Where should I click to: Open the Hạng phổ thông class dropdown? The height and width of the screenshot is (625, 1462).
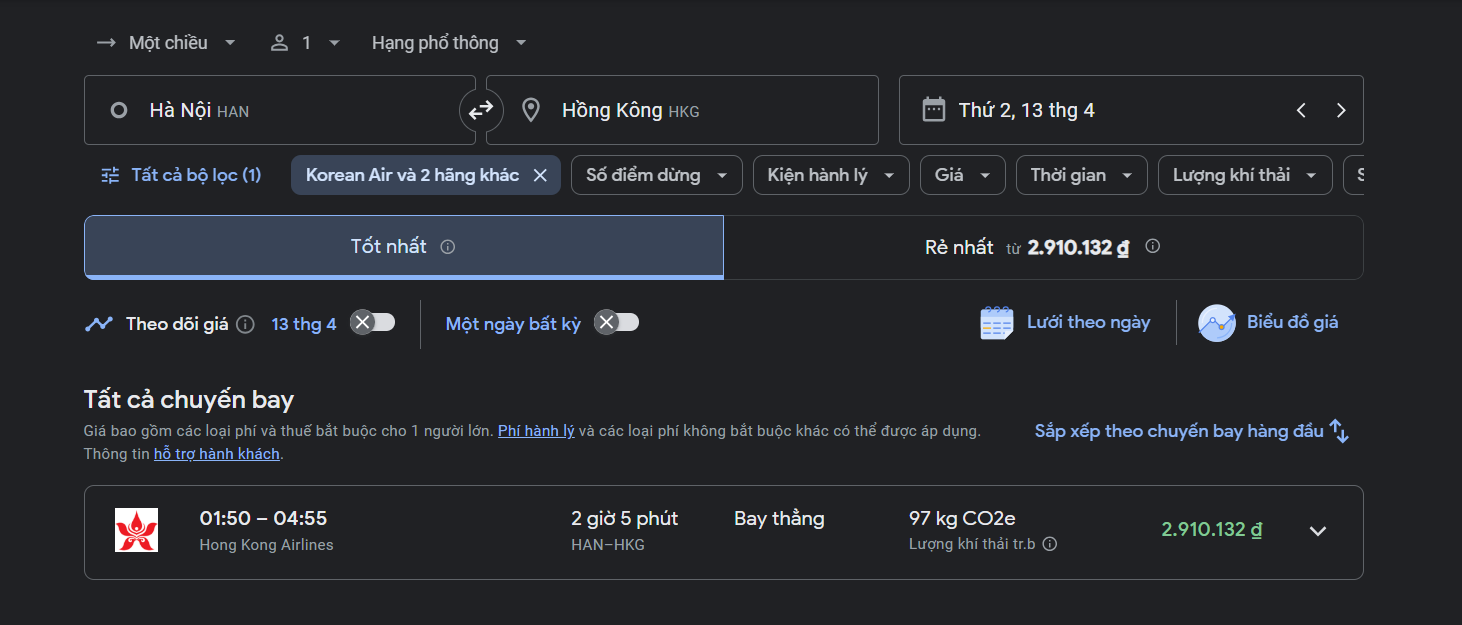tap(449, 43)
